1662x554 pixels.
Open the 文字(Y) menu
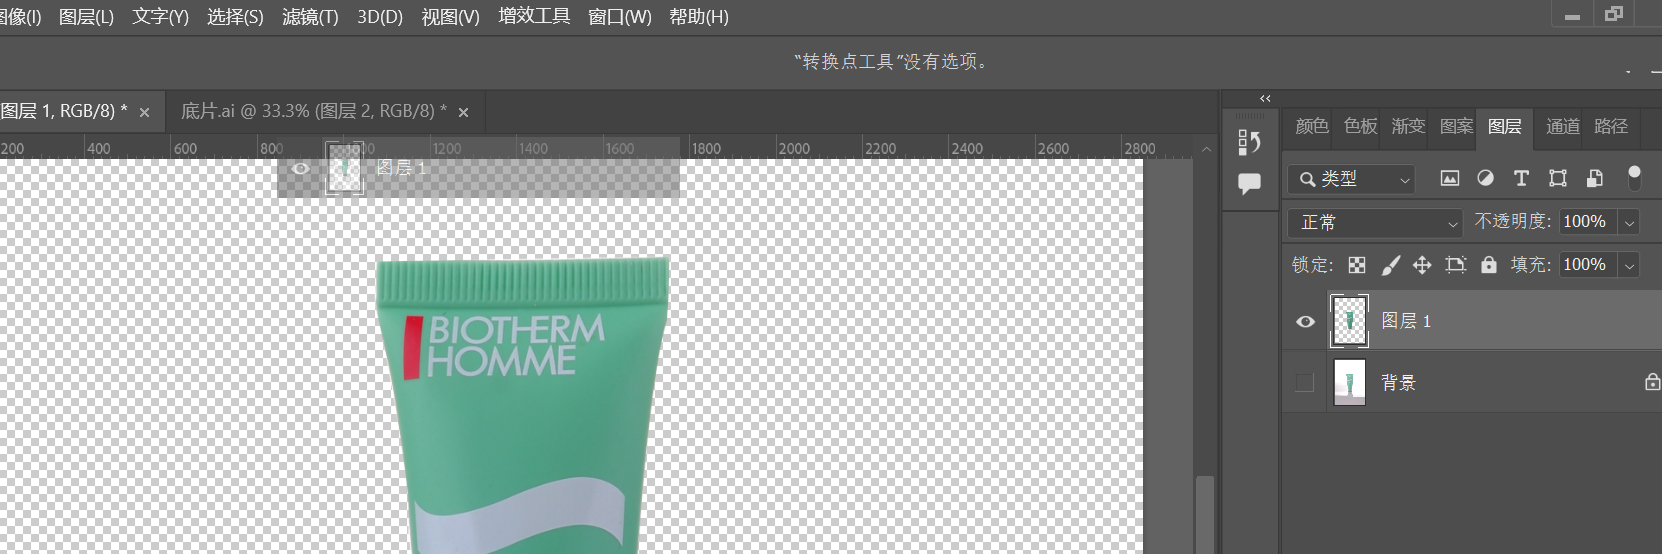click(160, 17)
